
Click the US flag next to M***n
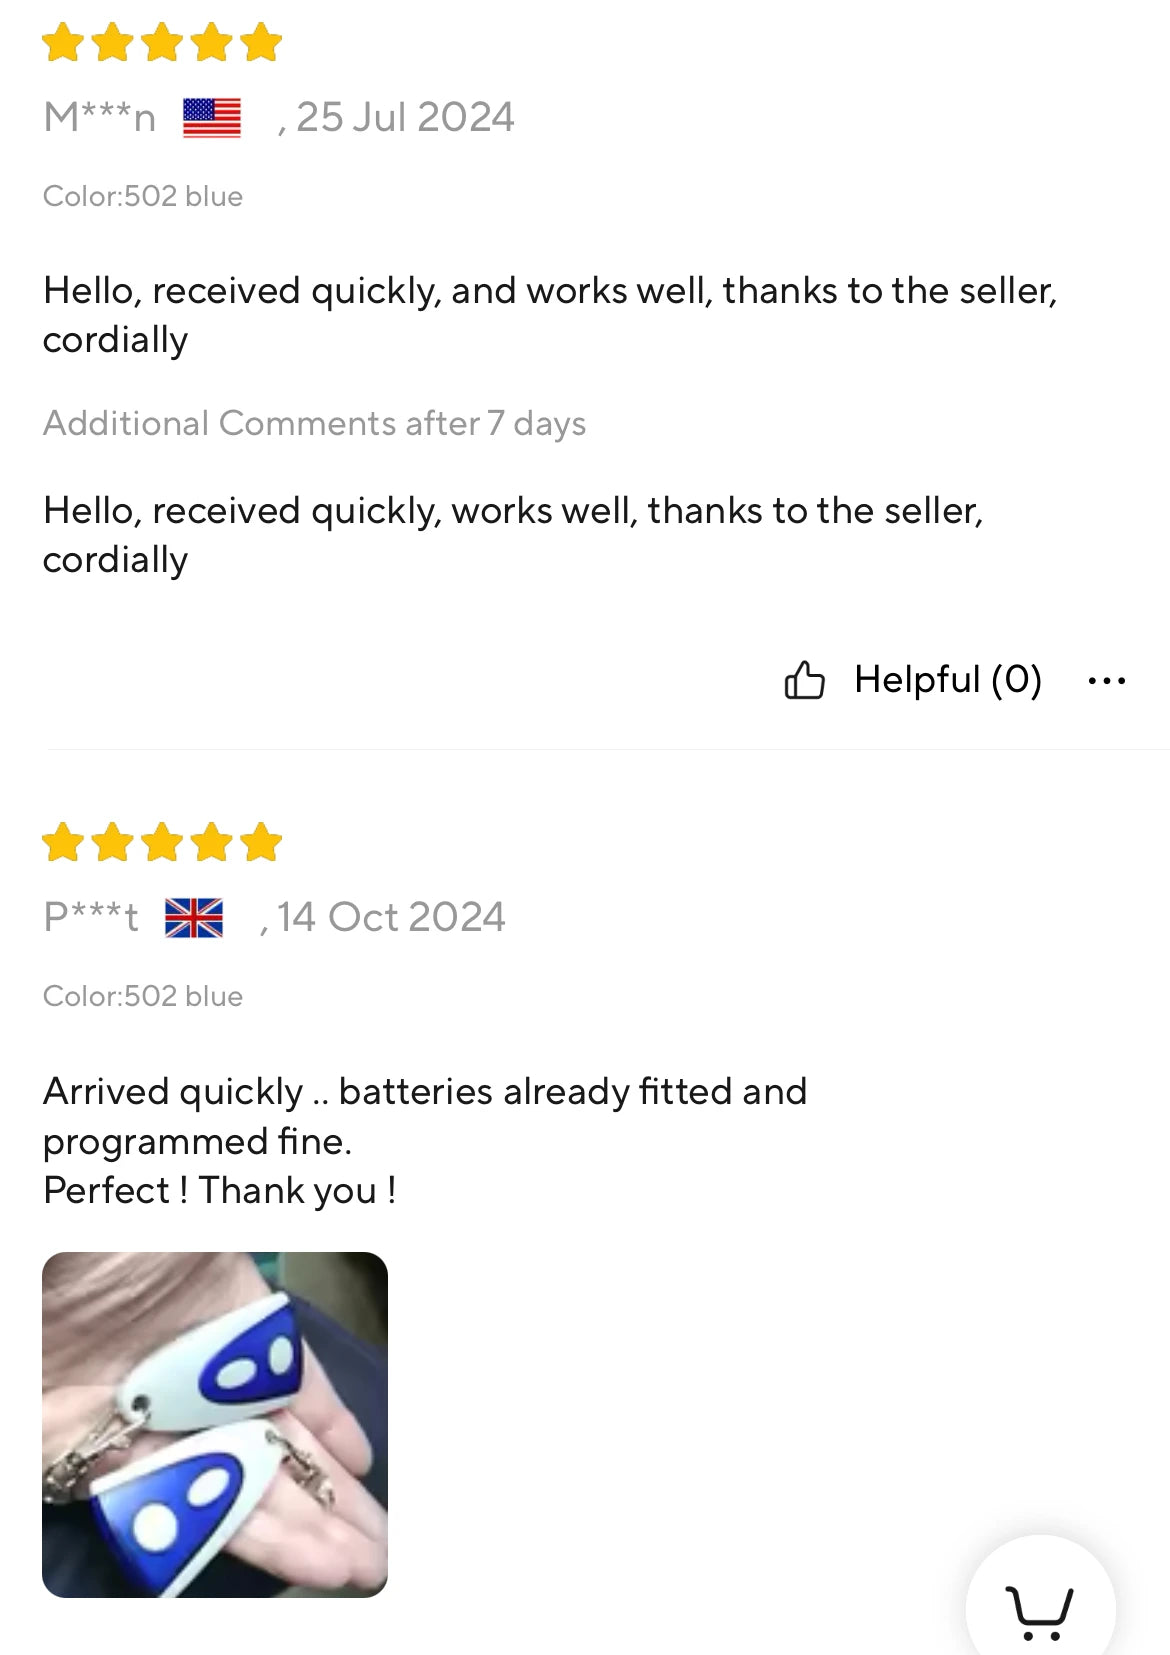[x=212, y=117]
